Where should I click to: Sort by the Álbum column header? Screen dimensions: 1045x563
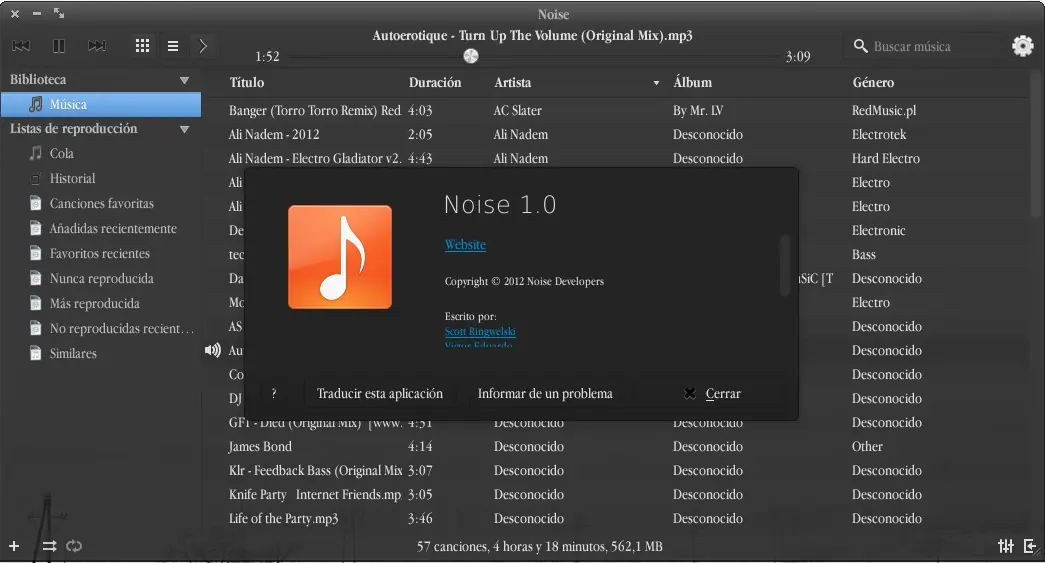[692, 83]
